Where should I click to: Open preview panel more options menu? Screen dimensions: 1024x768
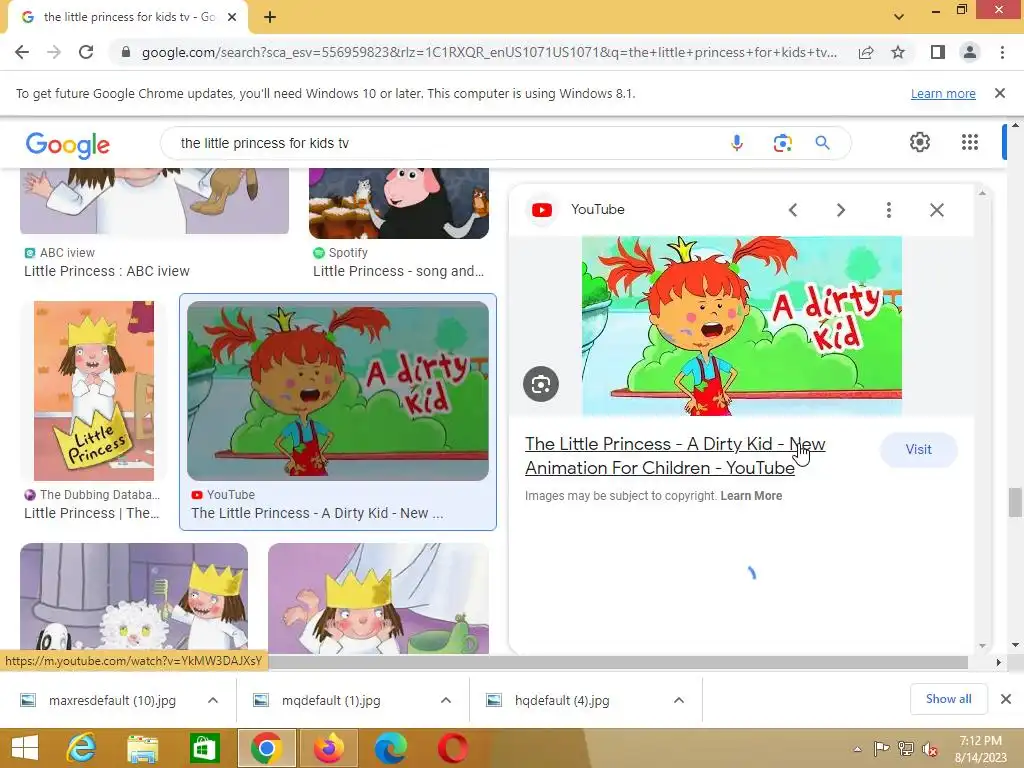889,210
